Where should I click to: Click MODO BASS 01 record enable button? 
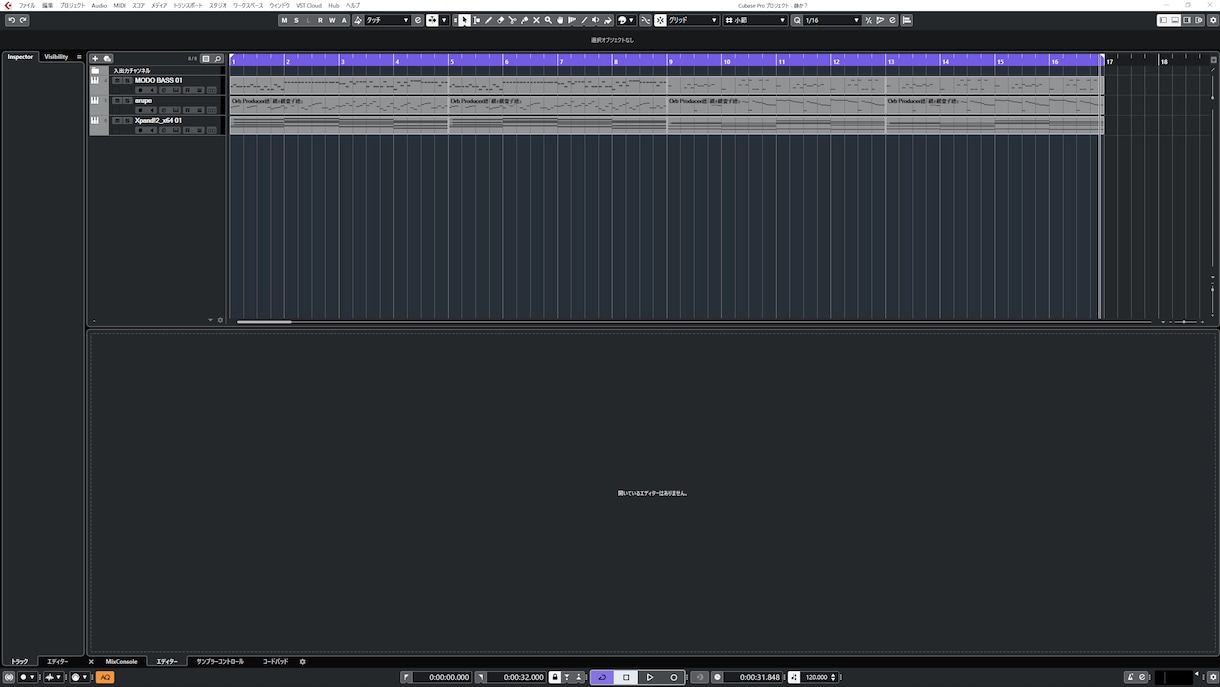coord(140,90)
